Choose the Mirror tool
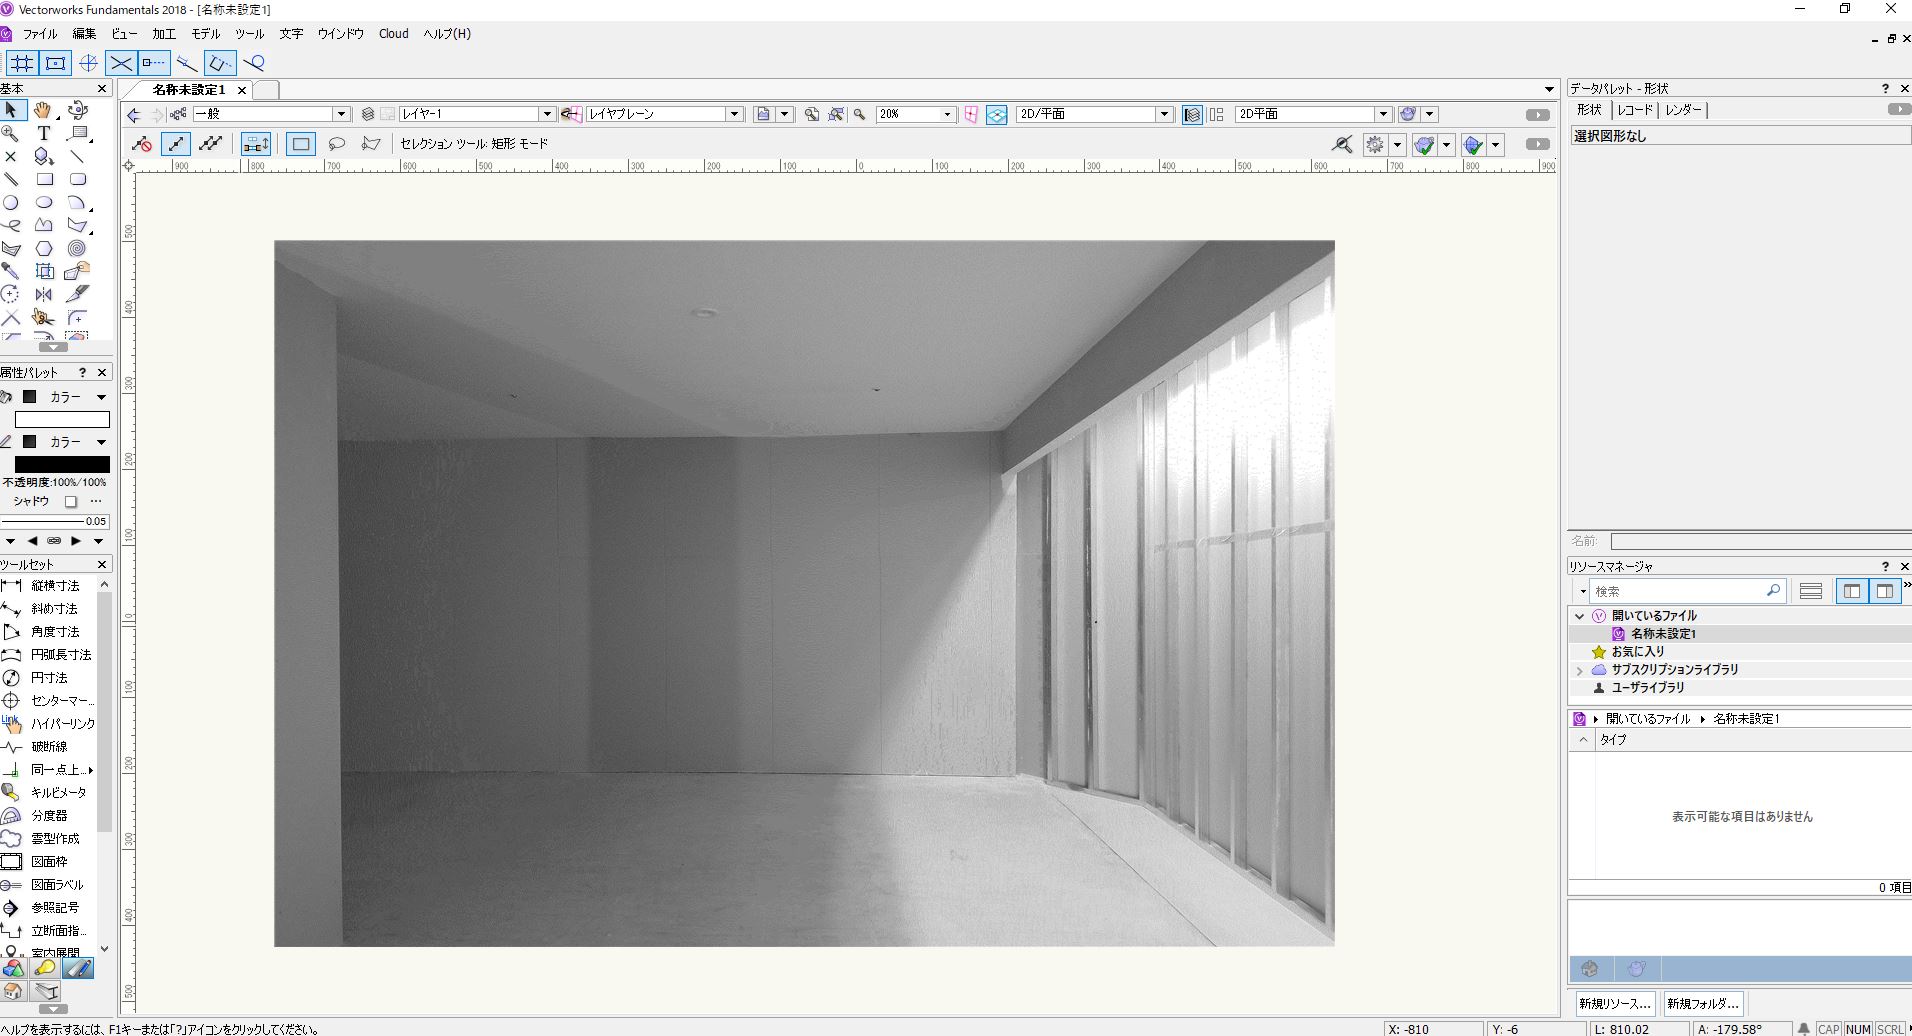Viewport: 1912px width, 1036px height. (44, 294)
